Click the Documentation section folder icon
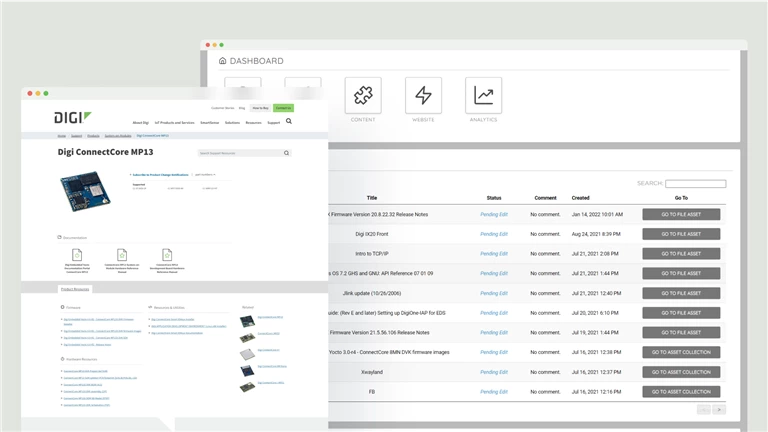This screenshot has height=432, width=768. (x=59, y=237)
